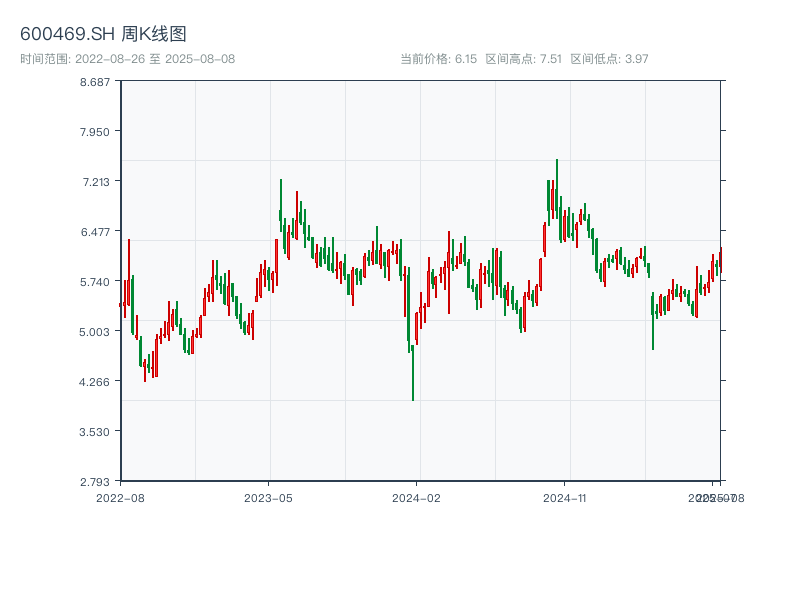
Task: Click the current price label 当前价格: 6.15
Action: 438,59
